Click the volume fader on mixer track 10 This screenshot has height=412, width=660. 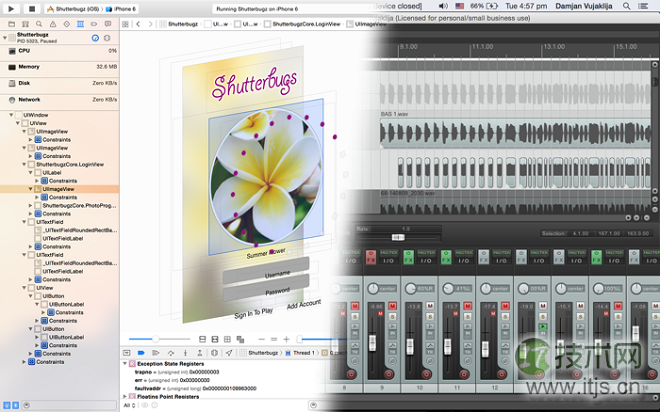pyautogui.click(x=410, y=346)
